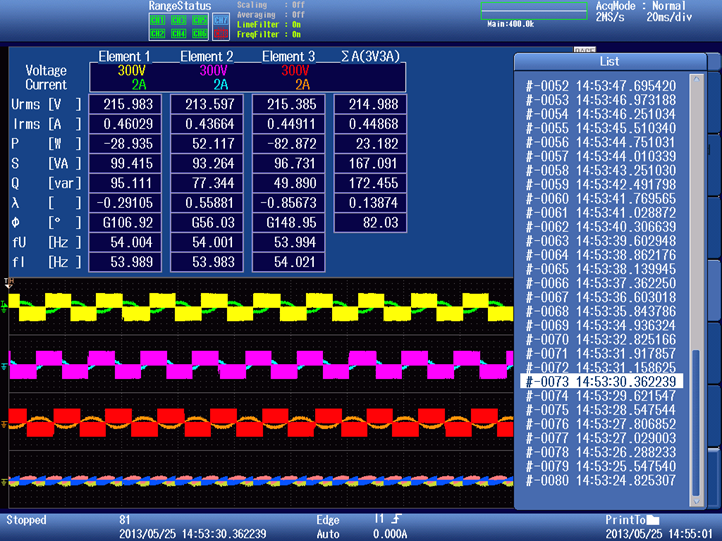Select the blue CH7 range indicator
The width and height of the screenshot is (722, 541).
[221, 20]
